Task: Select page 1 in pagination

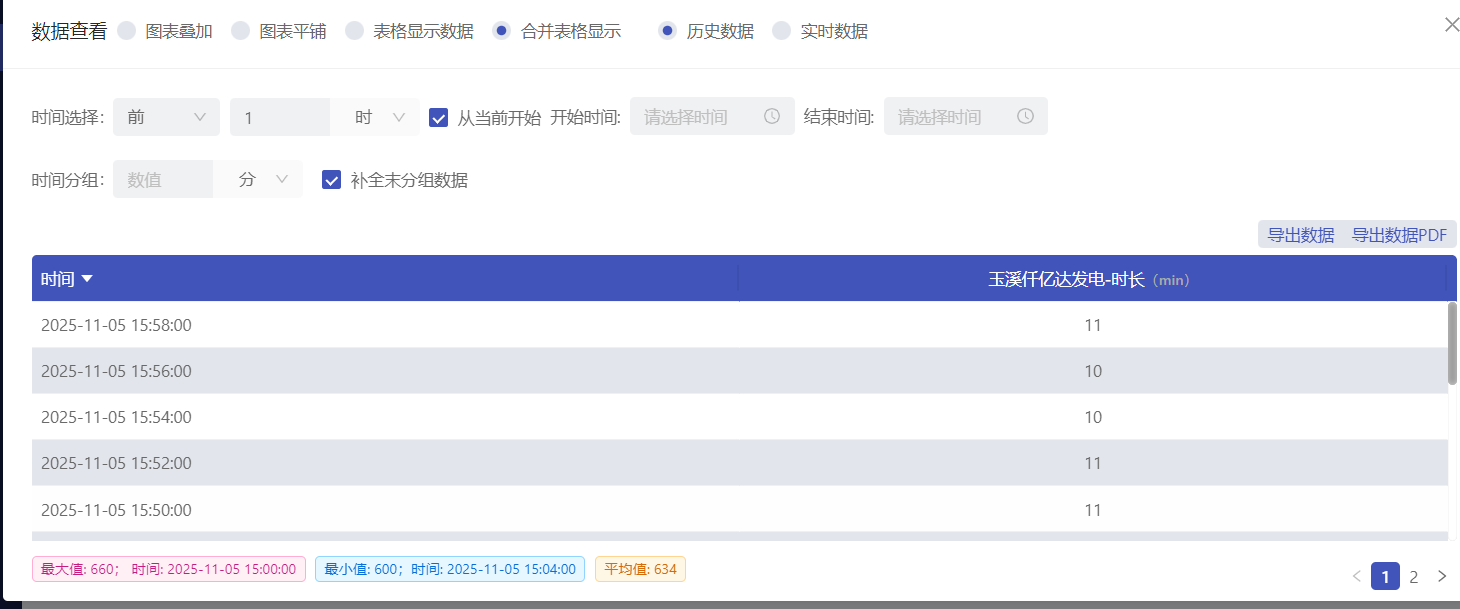Action: click(1384, 576)
